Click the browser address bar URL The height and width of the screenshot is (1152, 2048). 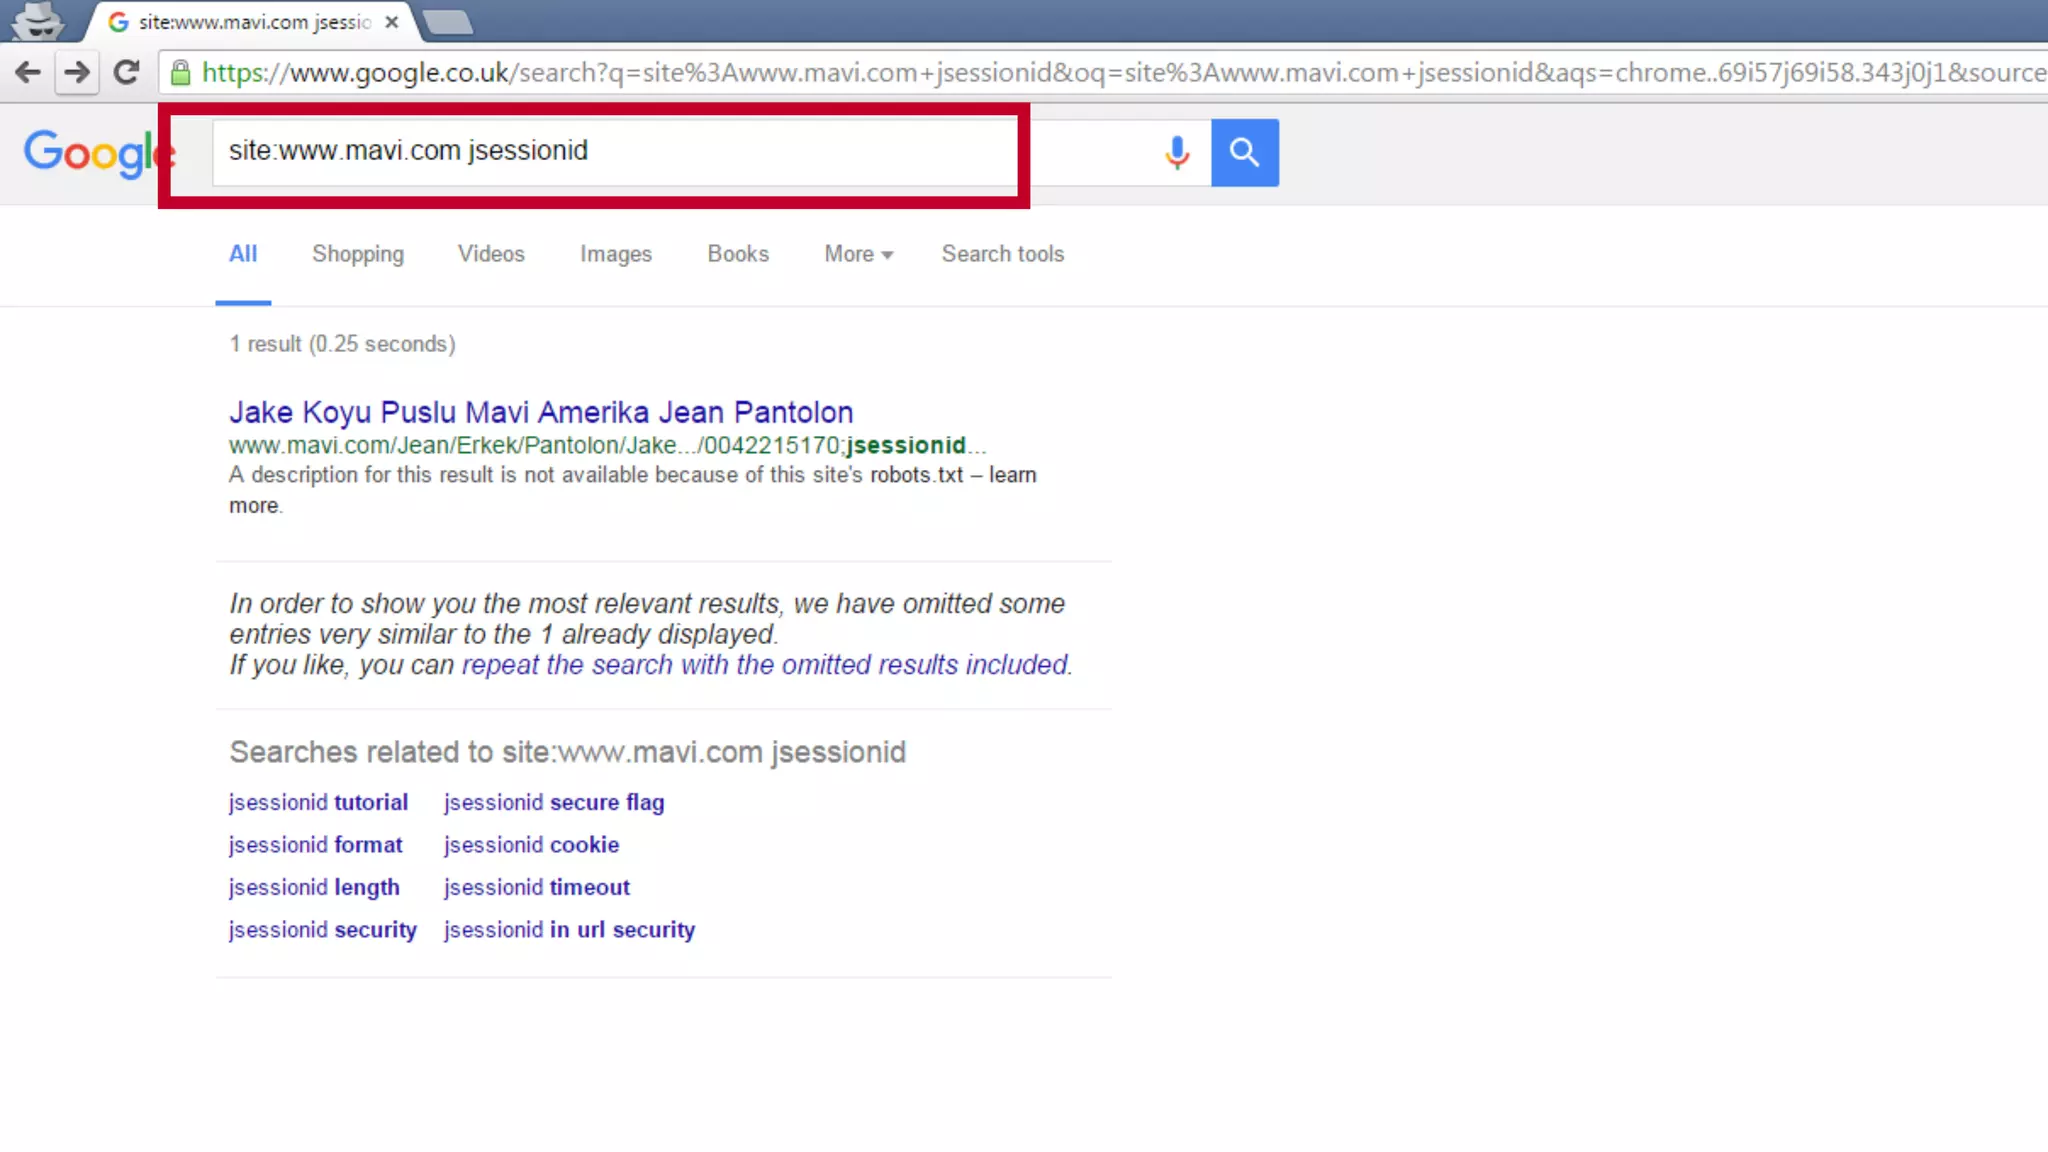(x=1100, y=72)
